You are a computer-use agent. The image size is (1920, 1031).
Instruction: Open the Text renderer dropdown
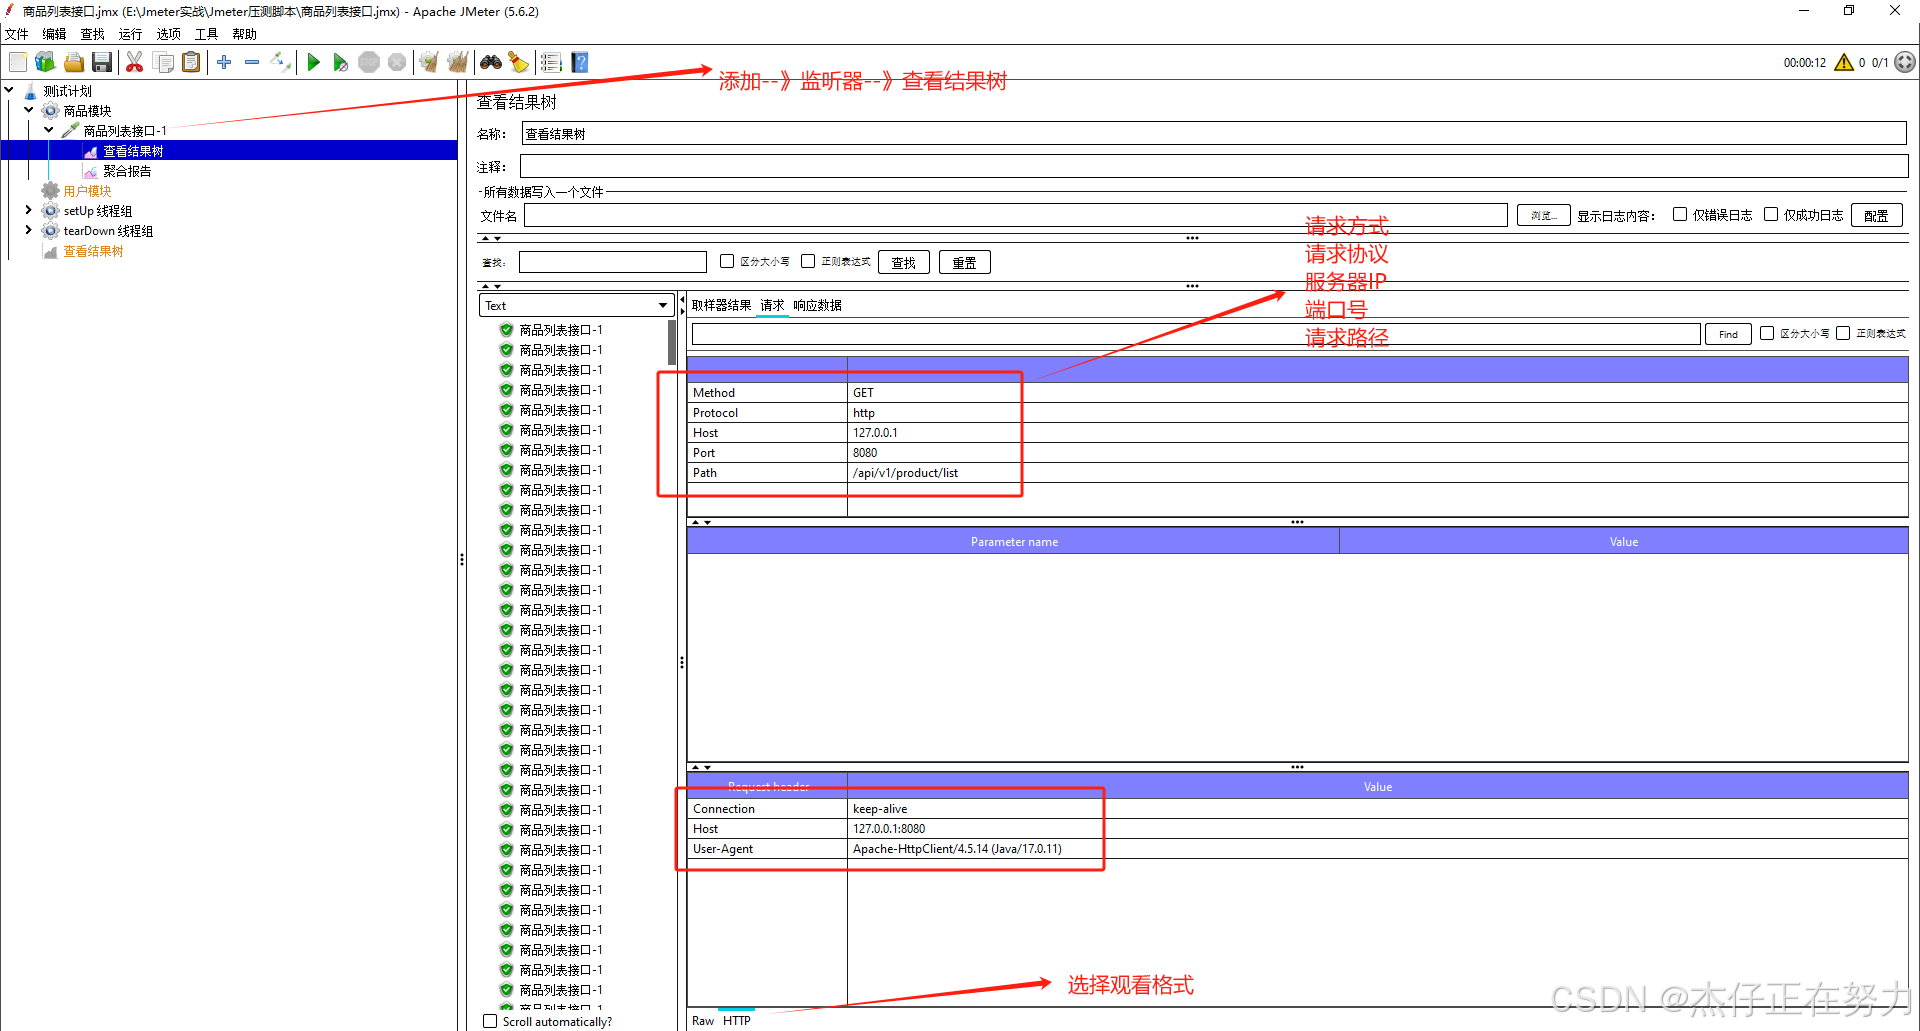pyautogui.click(x=576, y=305)
